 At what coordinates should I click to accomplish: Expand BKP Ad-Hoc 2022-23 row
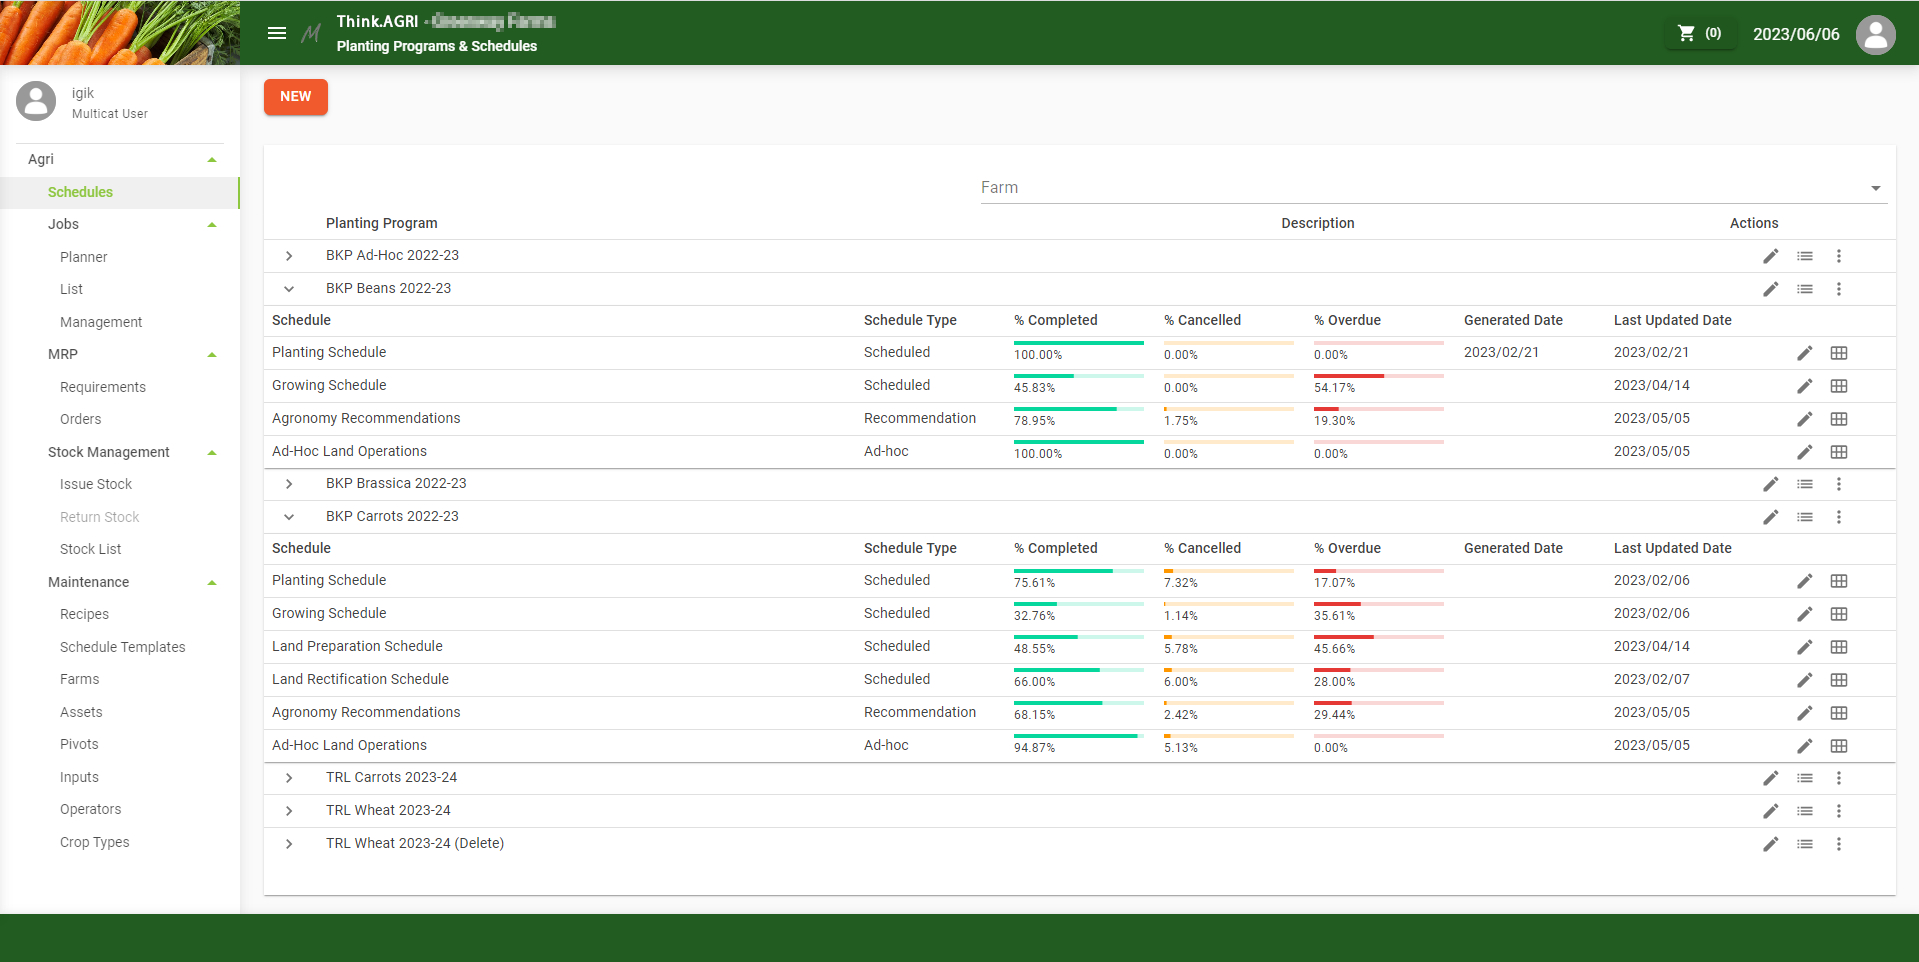(289, 256)
